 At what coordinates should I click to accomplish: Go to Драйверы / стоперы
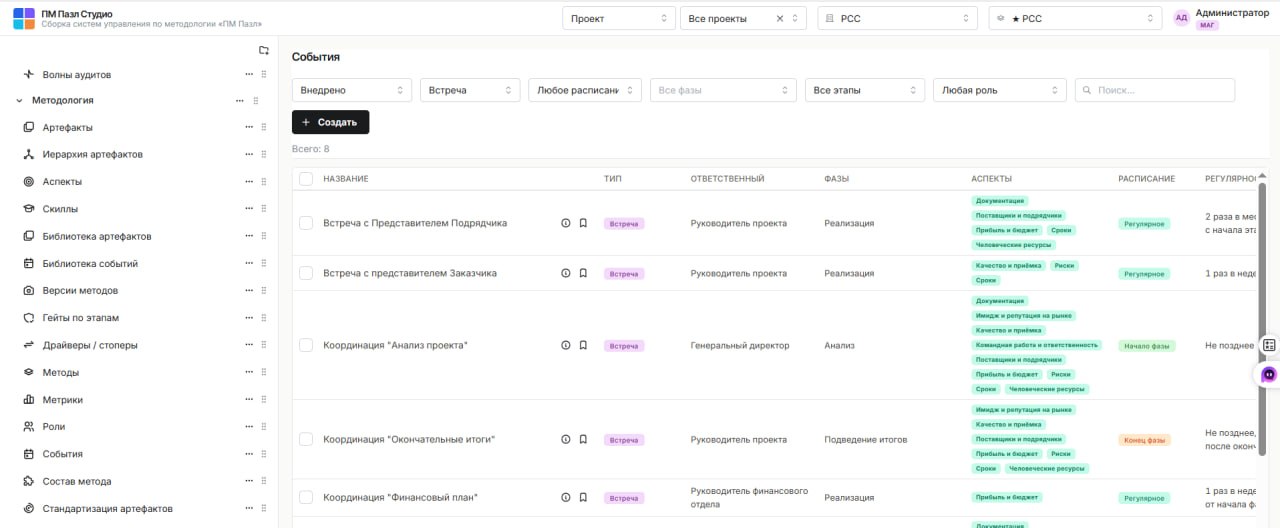[90, 345]
